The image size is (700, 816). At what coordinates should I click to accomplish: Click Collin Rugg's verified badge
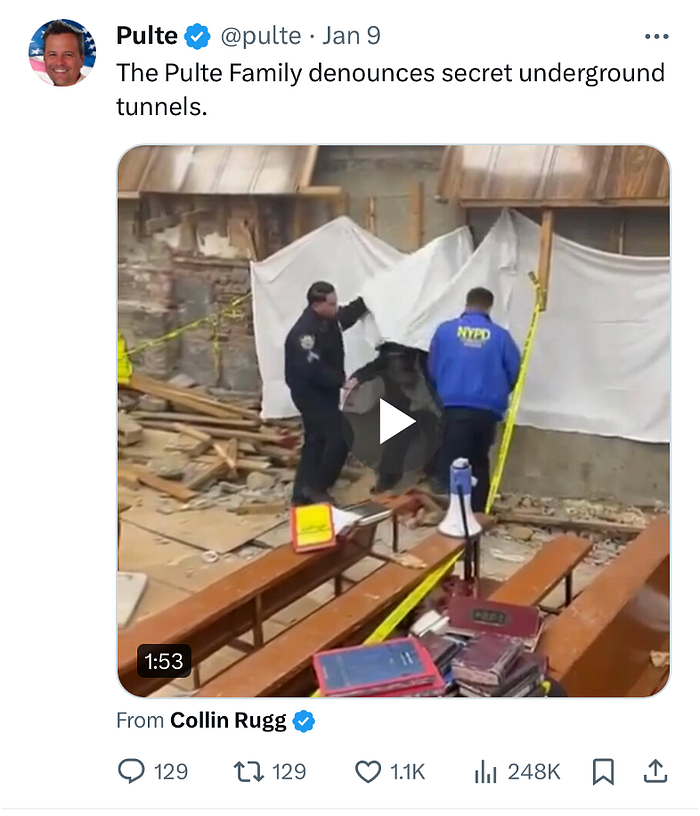click(x=304, y=721)
